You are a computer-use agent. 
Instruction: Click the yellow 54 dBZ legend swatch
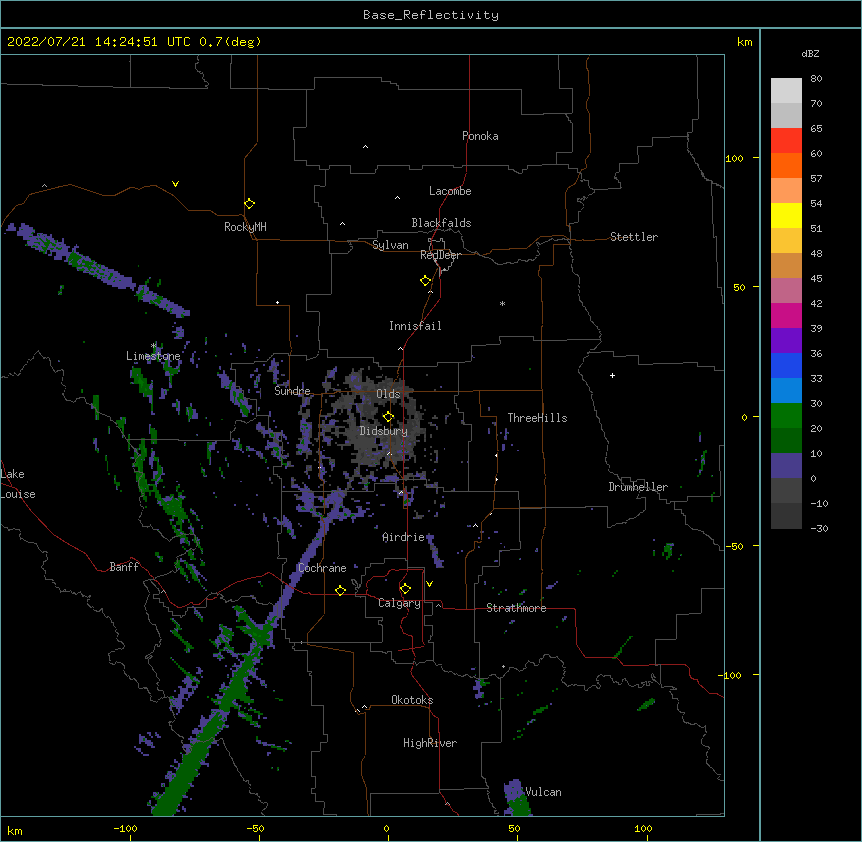(786, 215)
